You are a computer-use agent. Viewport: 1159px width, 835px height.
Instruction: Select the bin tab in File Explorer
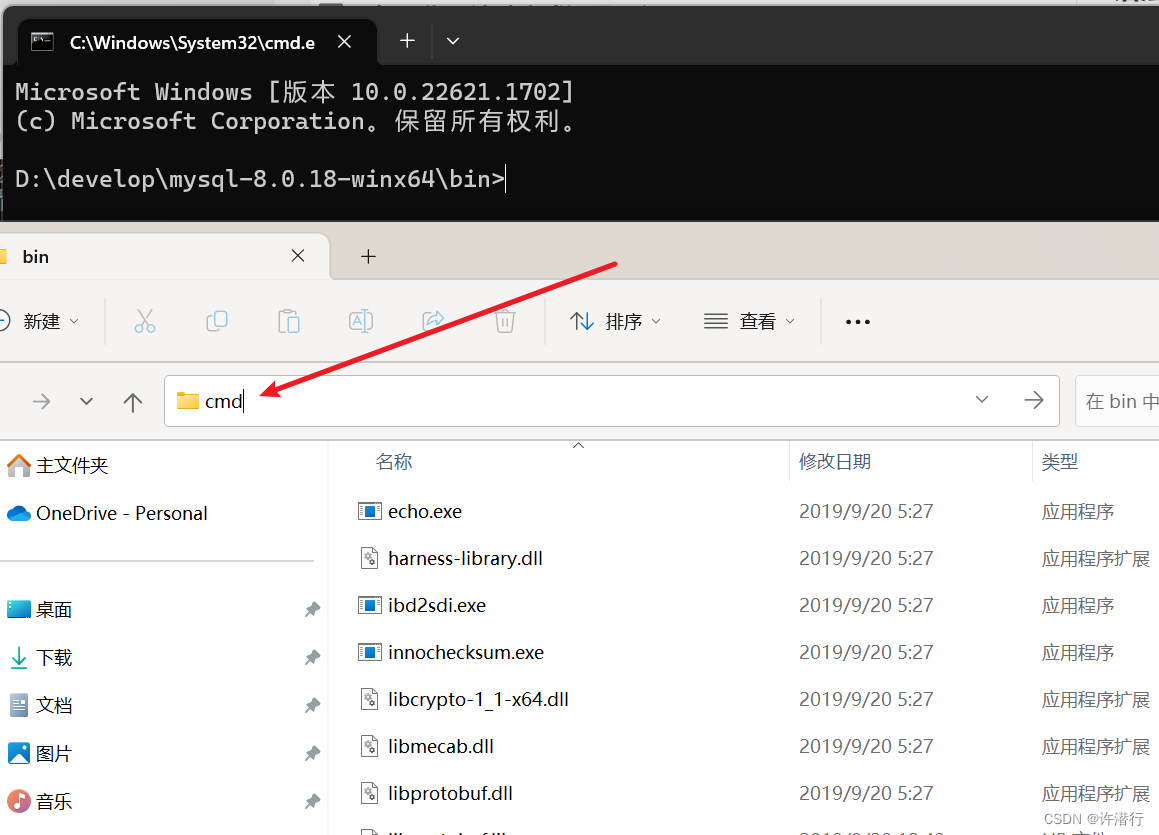[36, 256]
